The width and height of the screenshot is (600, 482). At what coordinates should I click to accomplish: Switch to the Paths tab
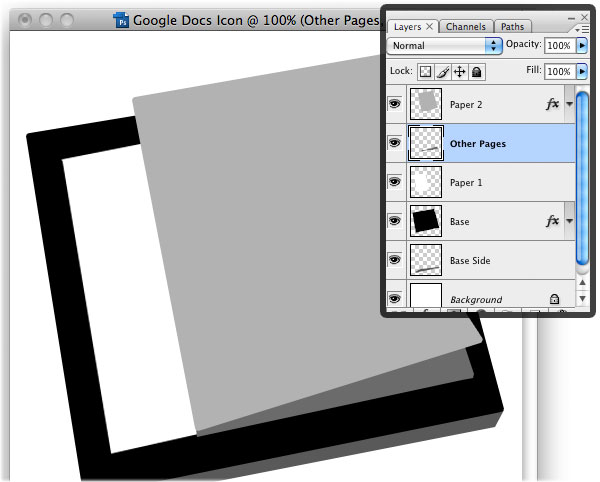[x=512, y=27]
